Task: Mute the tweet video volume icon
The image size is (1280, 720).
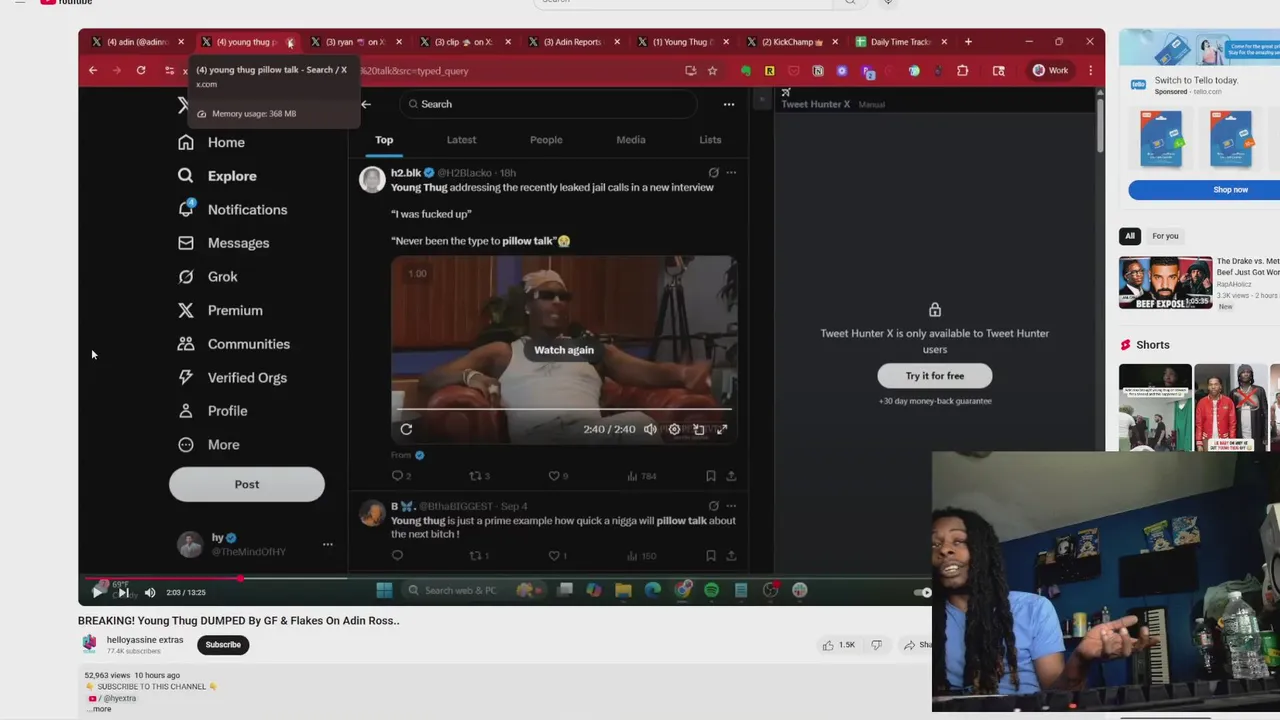Action: point(650,429)
